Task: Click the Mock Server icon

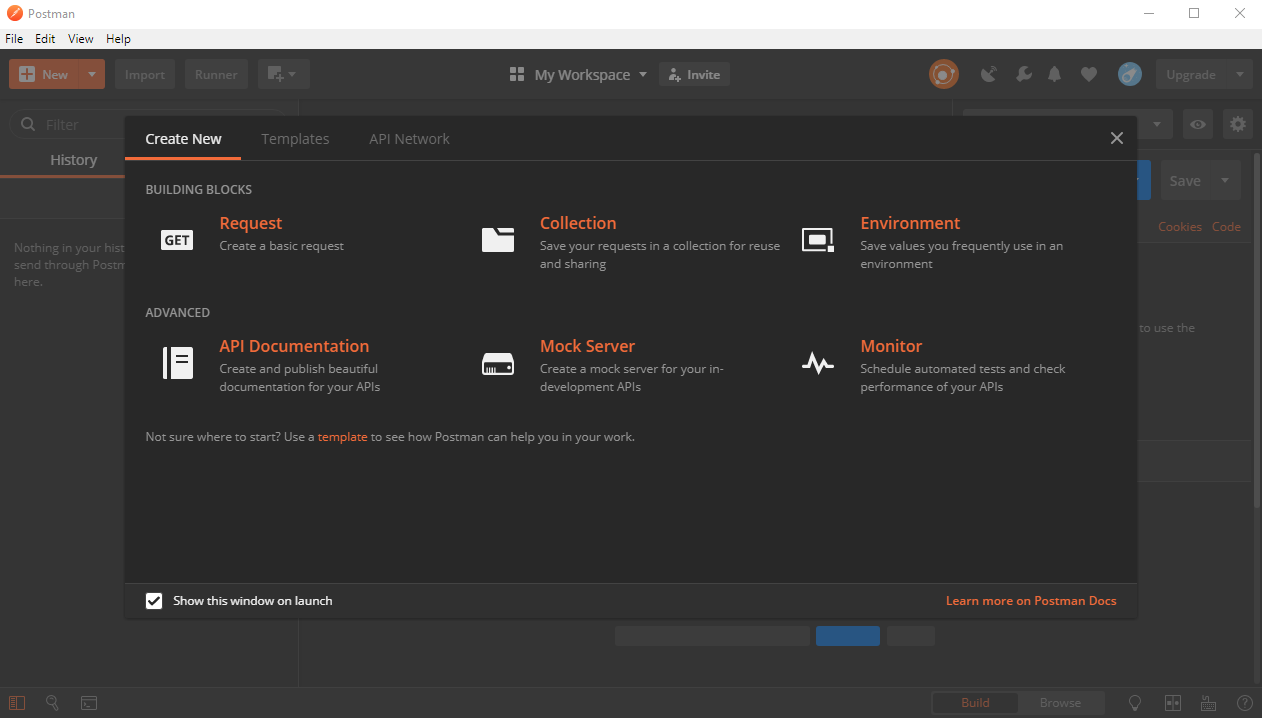Action: coord(497,363)
